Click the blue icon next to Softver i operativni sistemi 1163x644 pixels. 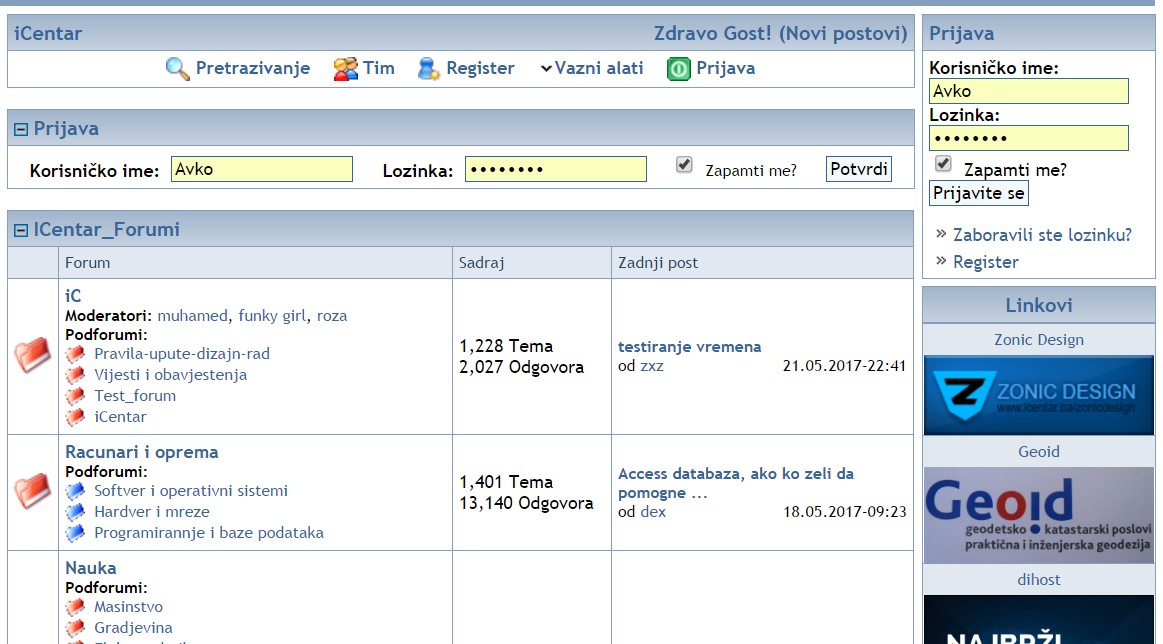pyautogui.click(x=75, y=491)
